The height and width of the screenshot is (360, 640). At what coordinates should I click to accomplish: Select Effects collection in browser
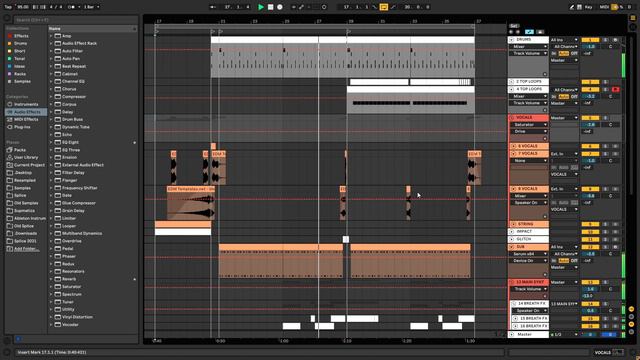coord(21,36)
